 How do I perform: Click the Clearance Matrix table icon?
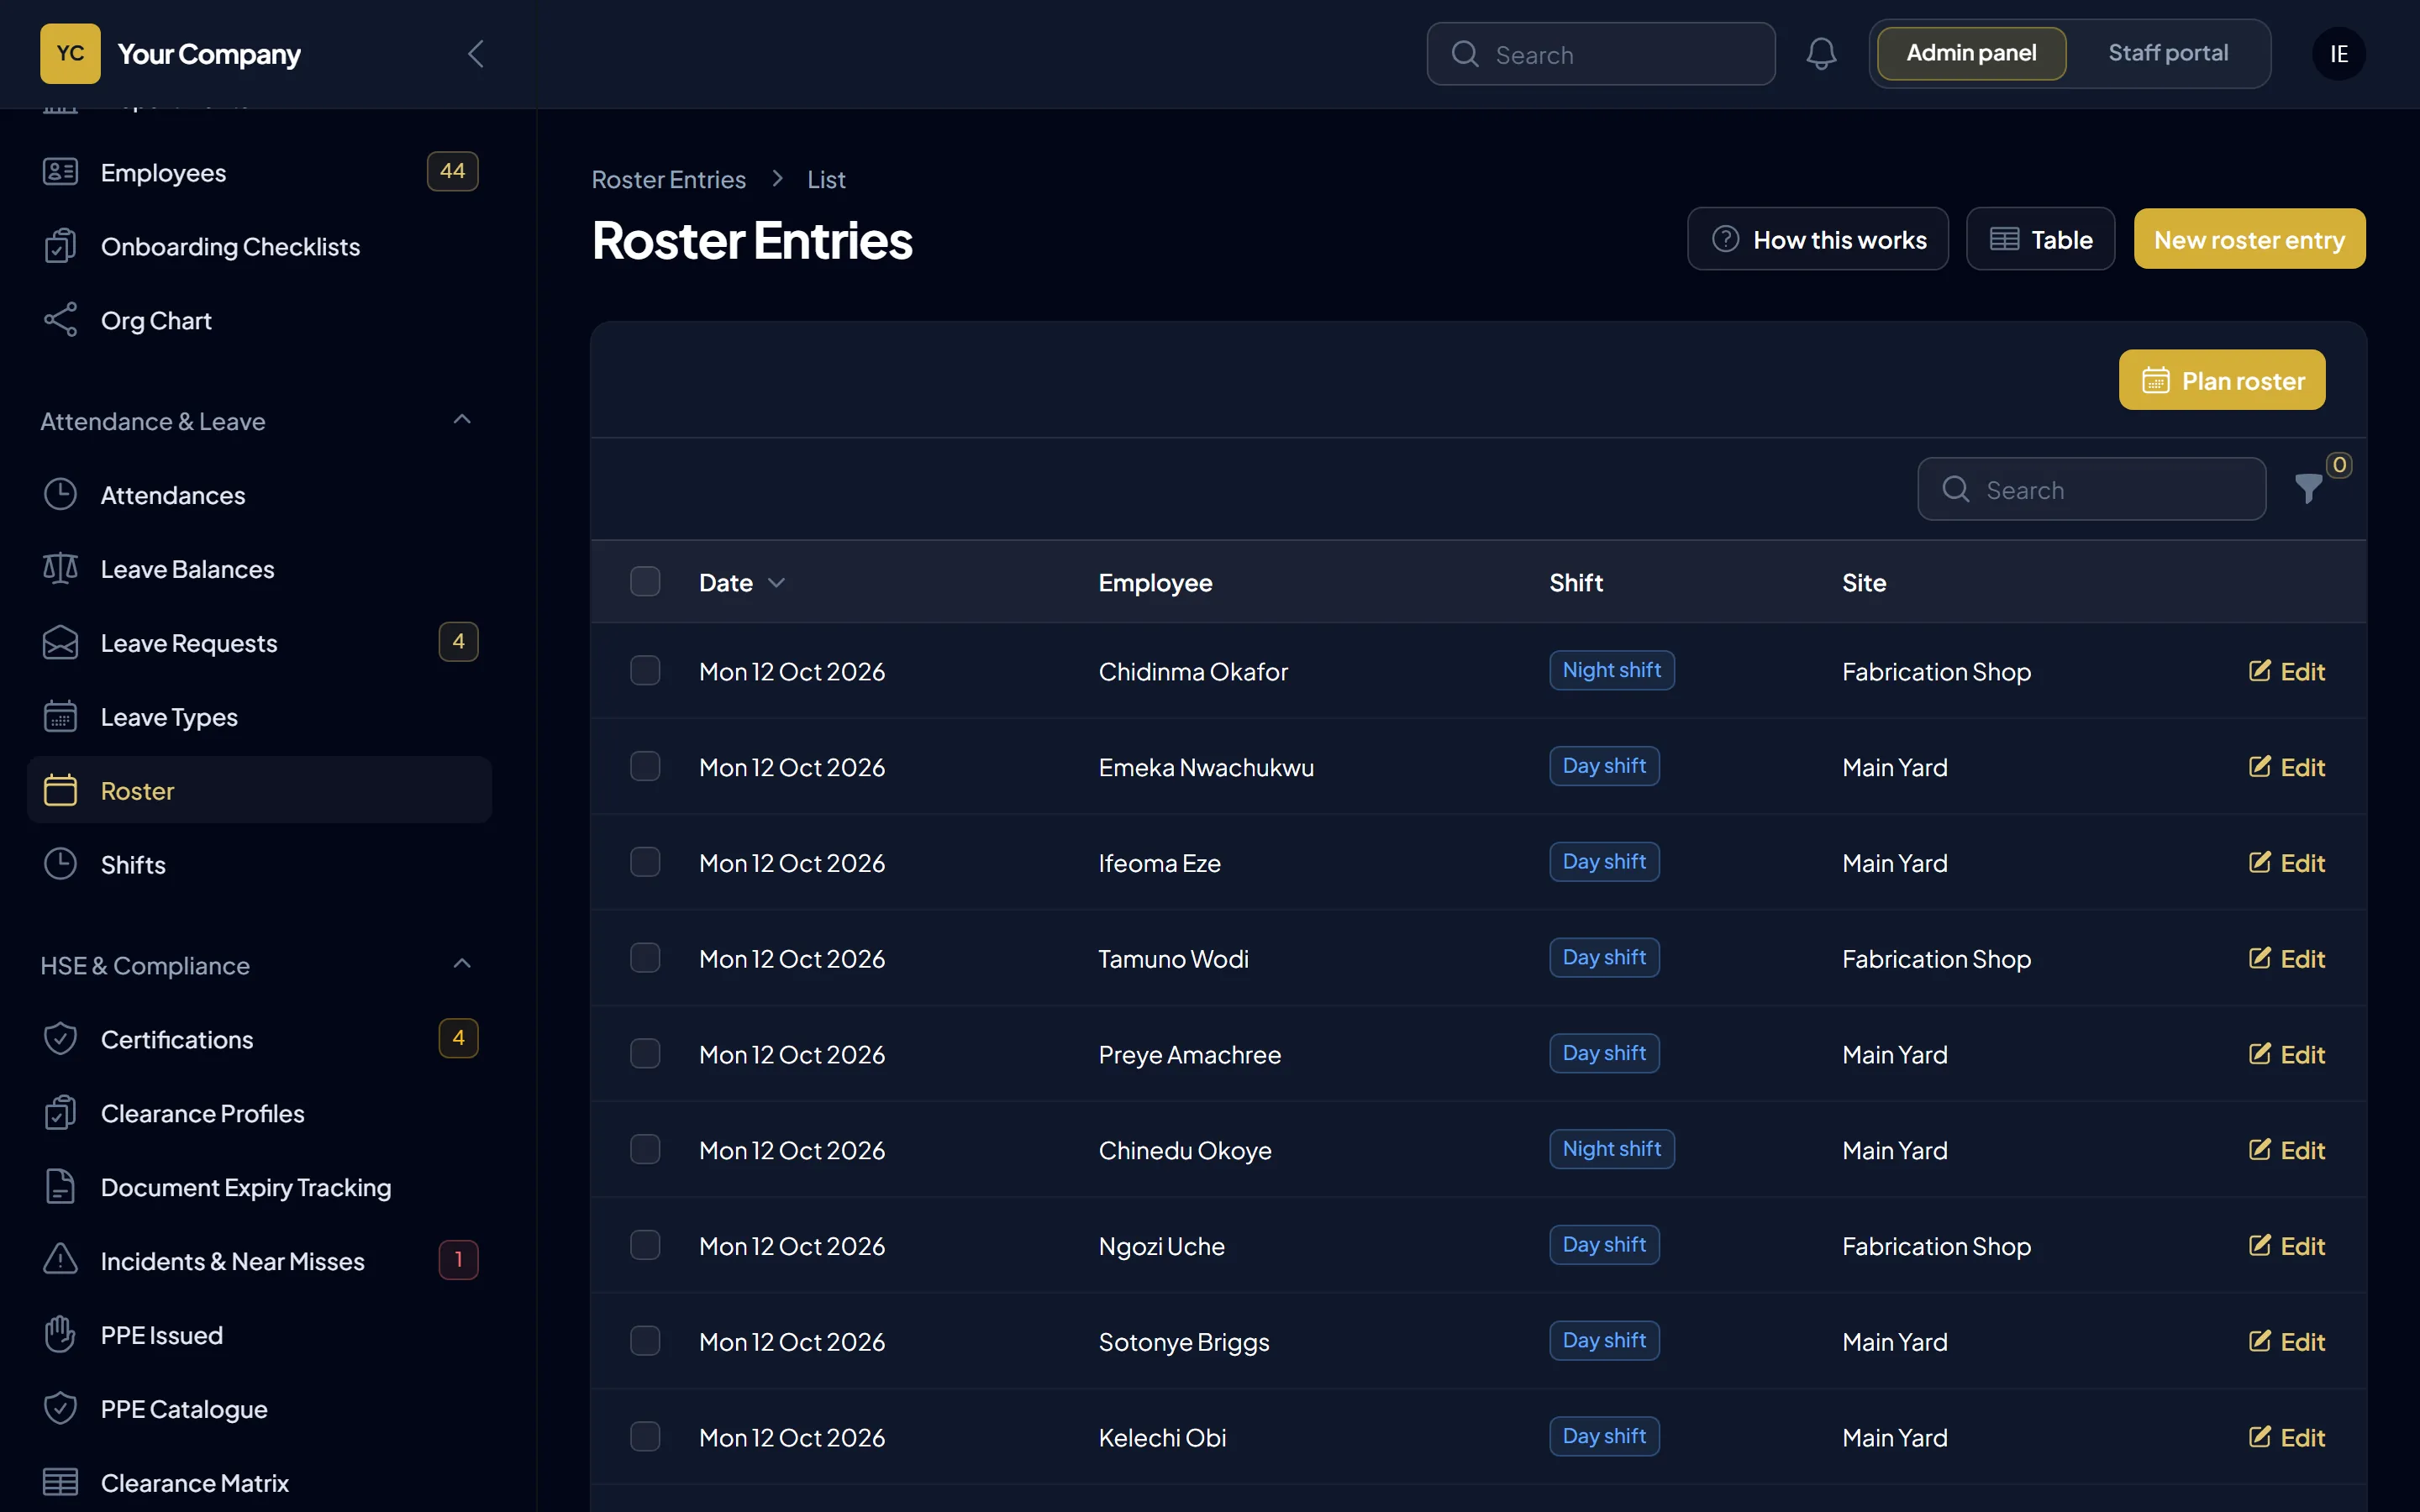[x=60, y=1482]
